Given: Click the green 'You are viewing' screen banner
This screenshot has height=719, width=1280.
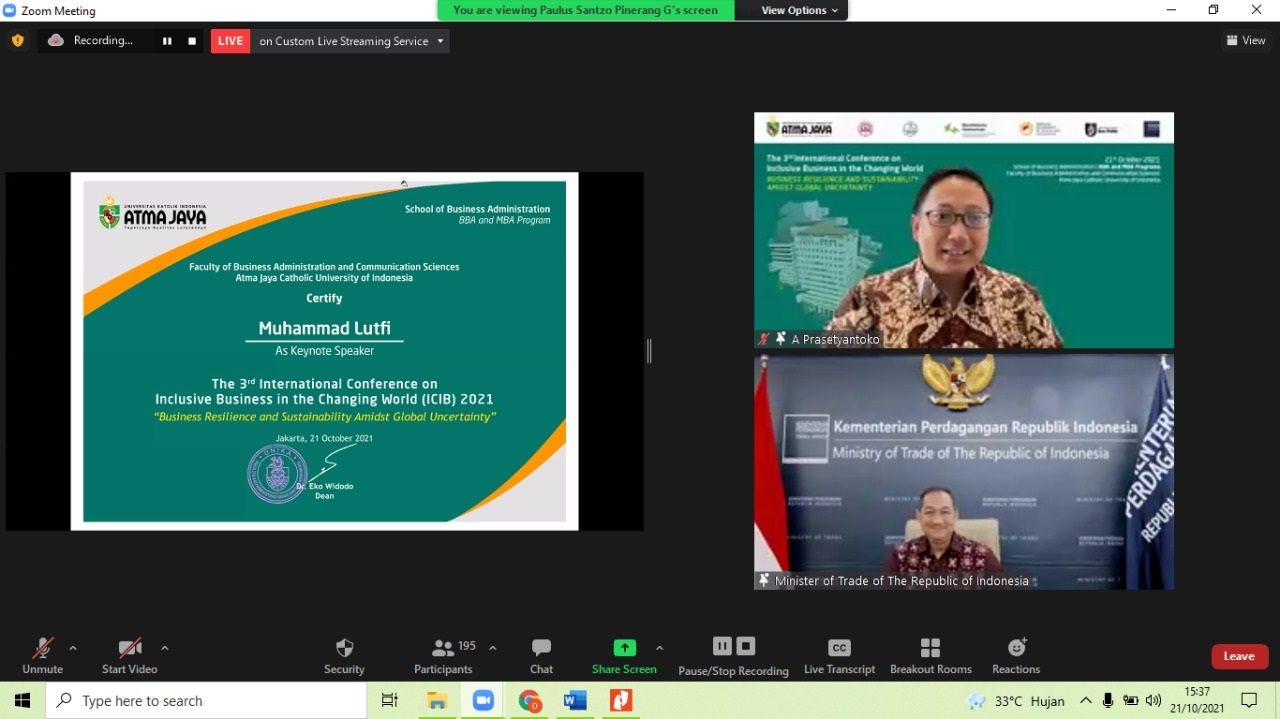Looking at the screenshot, I should [586, 10].
